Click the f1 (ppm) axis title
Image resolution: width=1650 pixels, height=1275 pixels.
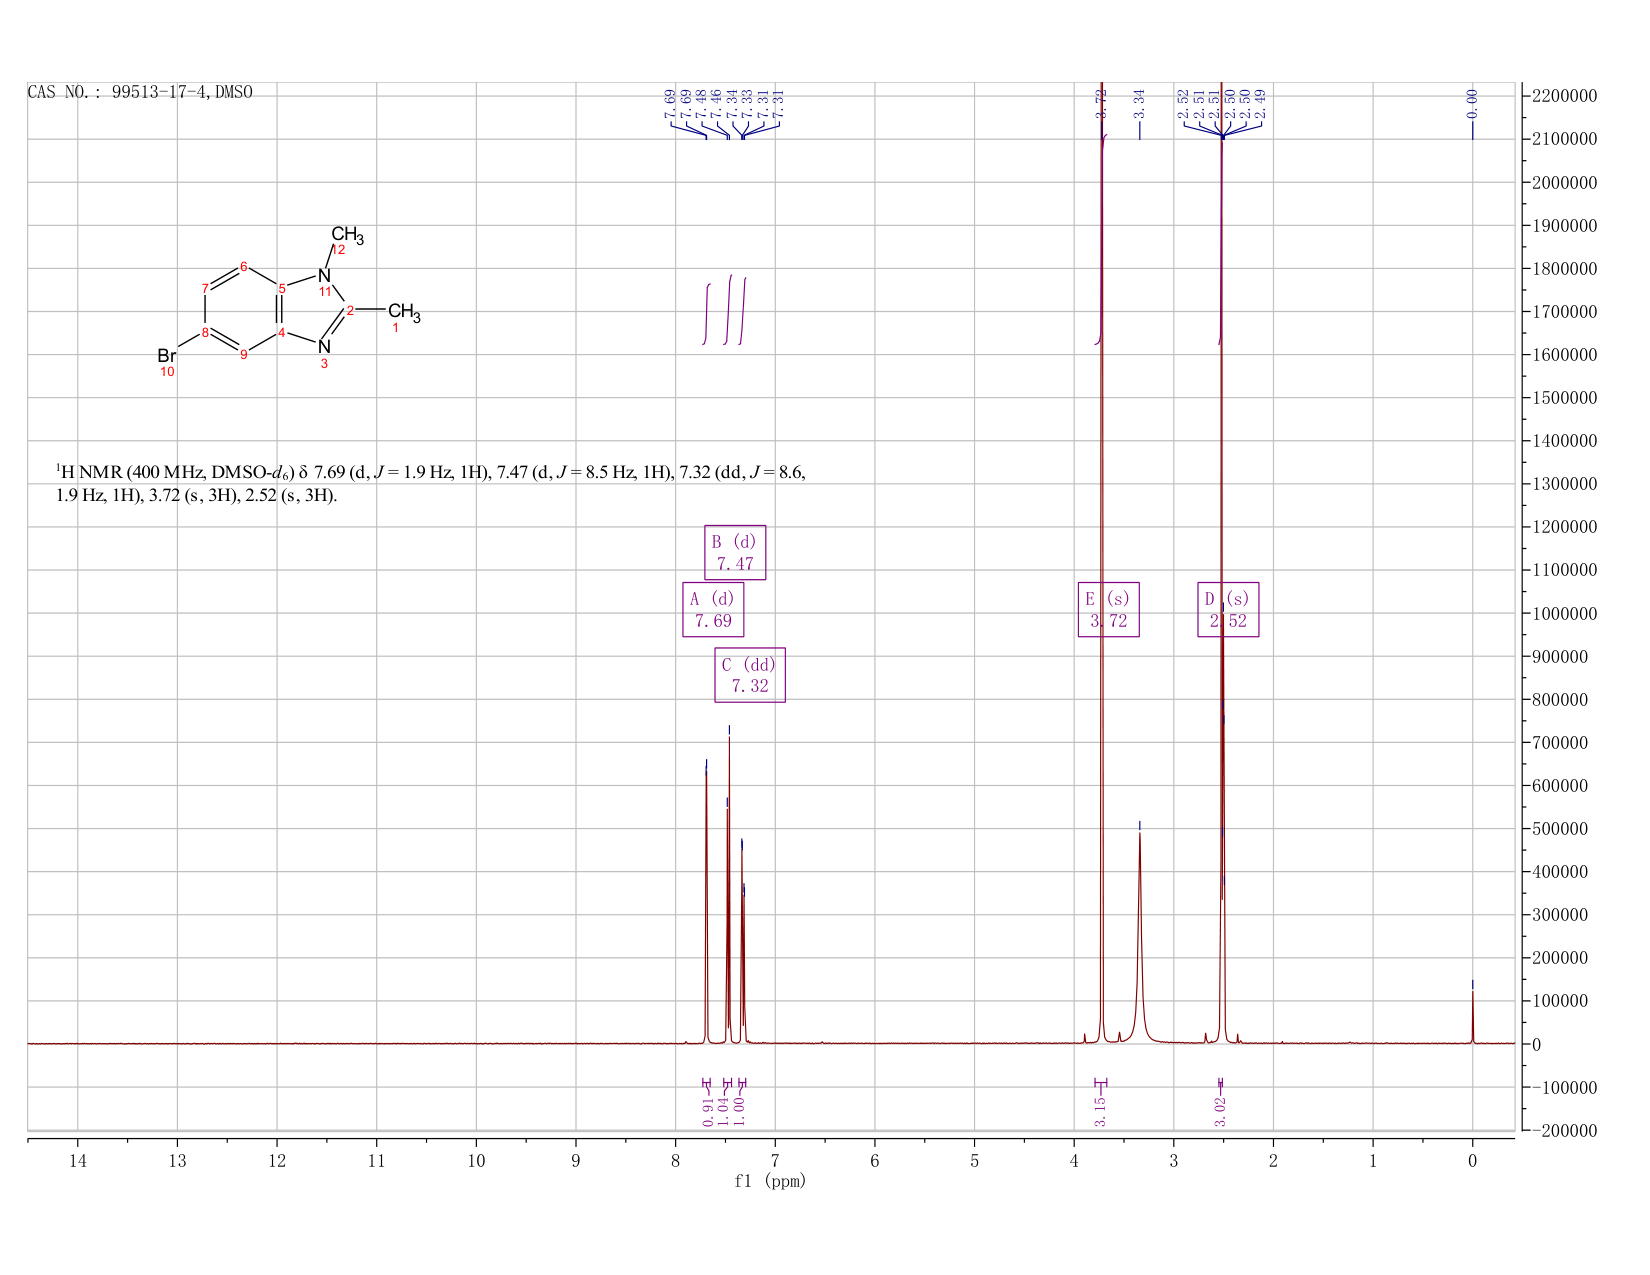point(770,1181)
